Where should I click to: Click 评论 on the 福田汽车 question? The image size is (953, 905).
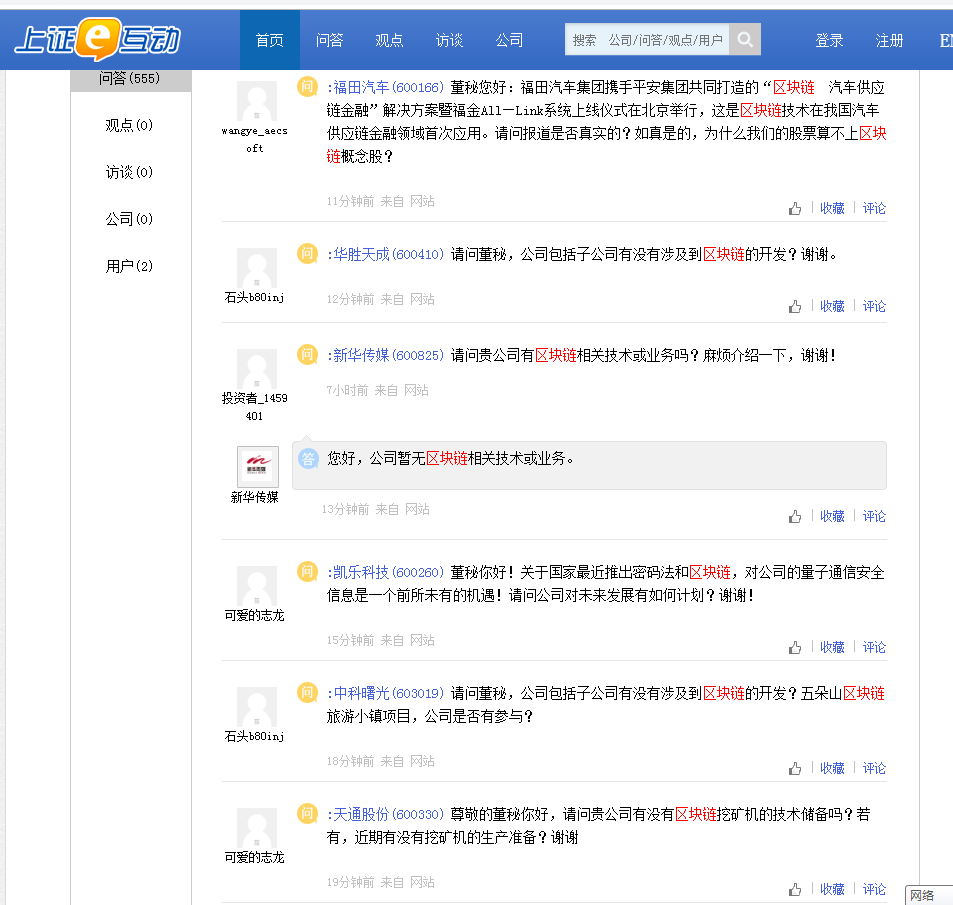(x=874, y=208)
